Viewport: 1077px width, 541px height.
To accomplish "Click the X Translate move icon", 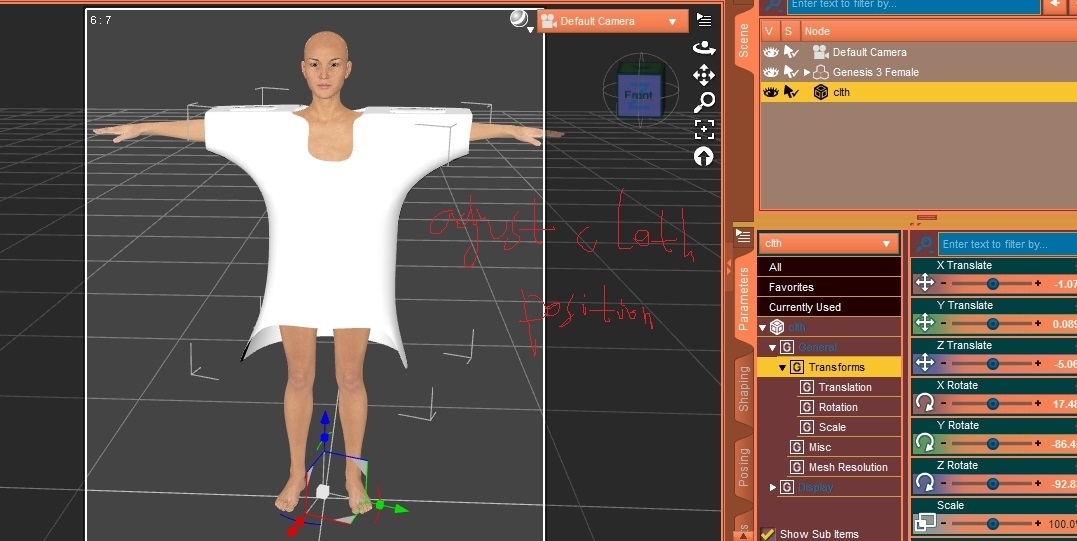I will (925, 282).
